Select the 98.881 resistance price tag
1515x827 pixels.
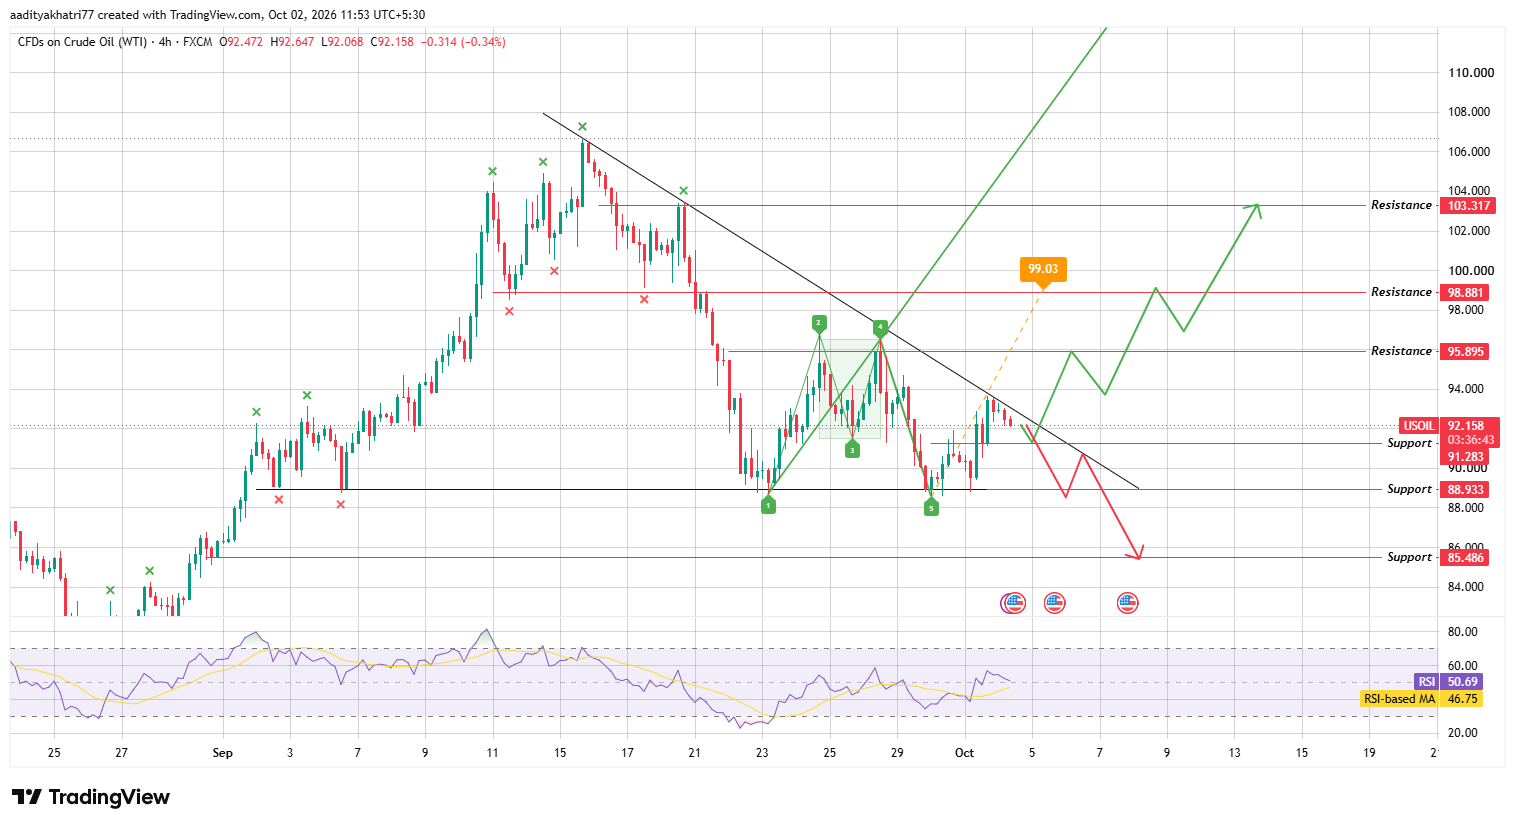[1464, 293]
